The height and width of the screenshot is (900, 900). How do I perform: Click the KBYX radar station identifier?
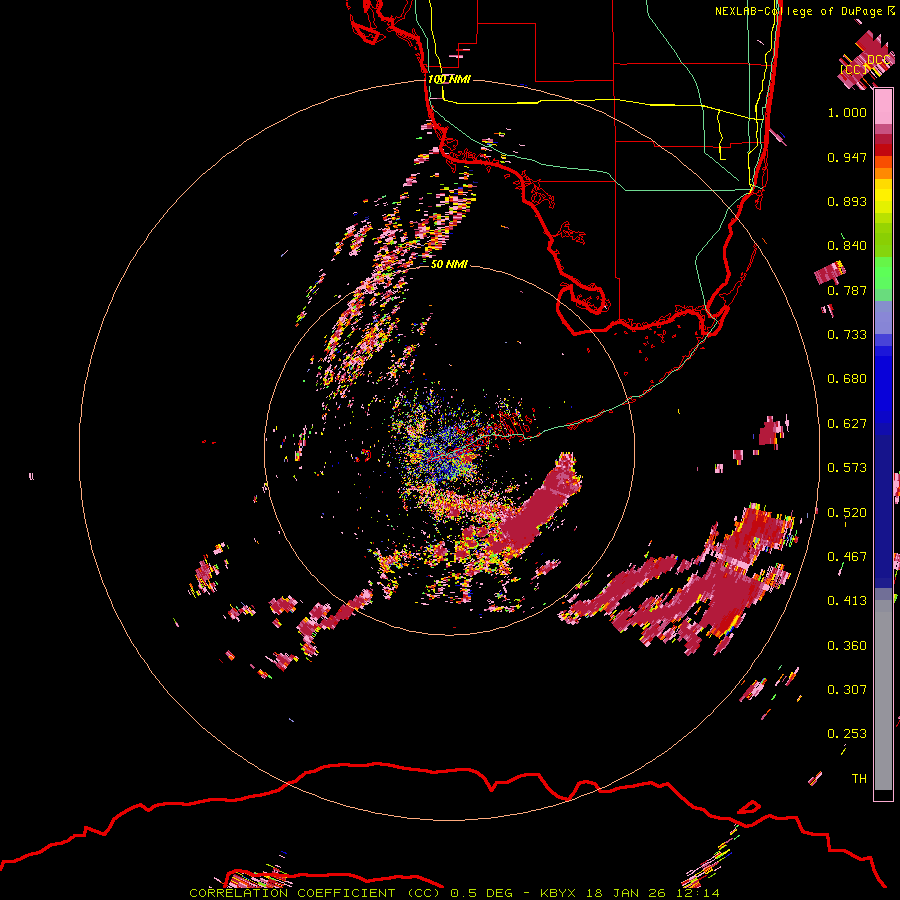coord(557,893)
